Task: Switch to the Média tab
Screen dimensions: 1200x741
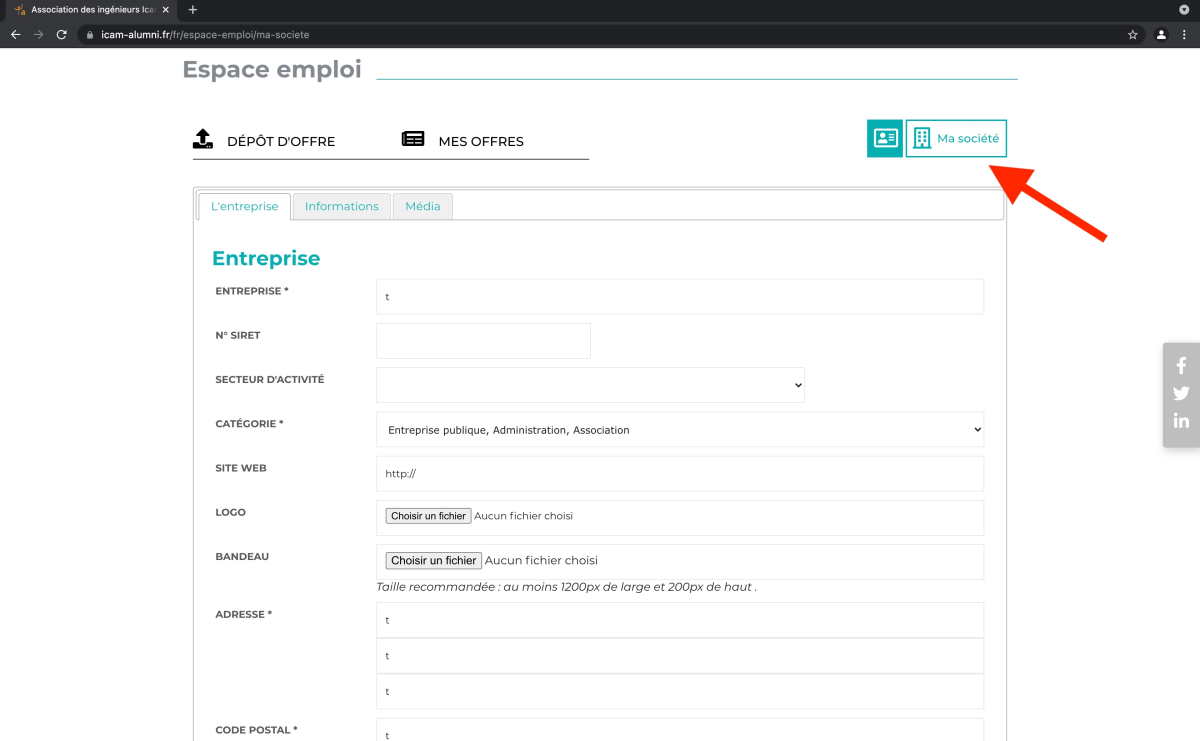Action: (x=422, y=206)
